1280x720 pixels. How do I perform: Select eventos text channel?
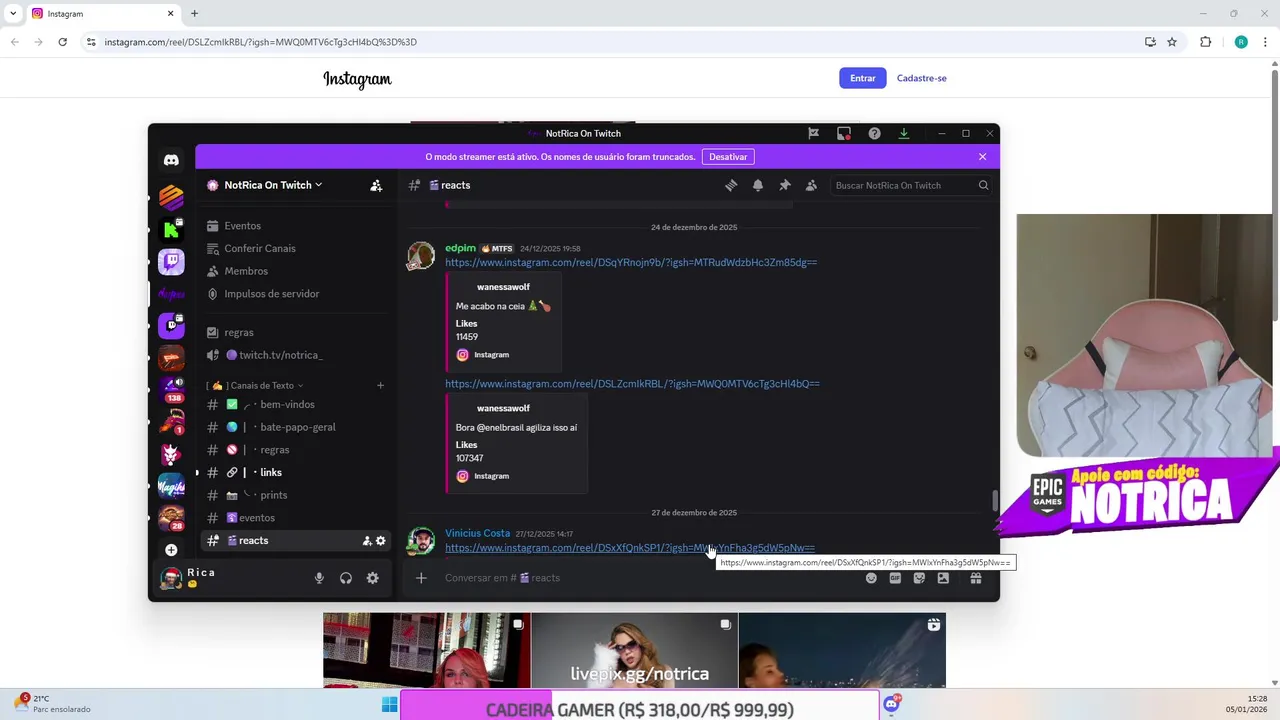296,518
